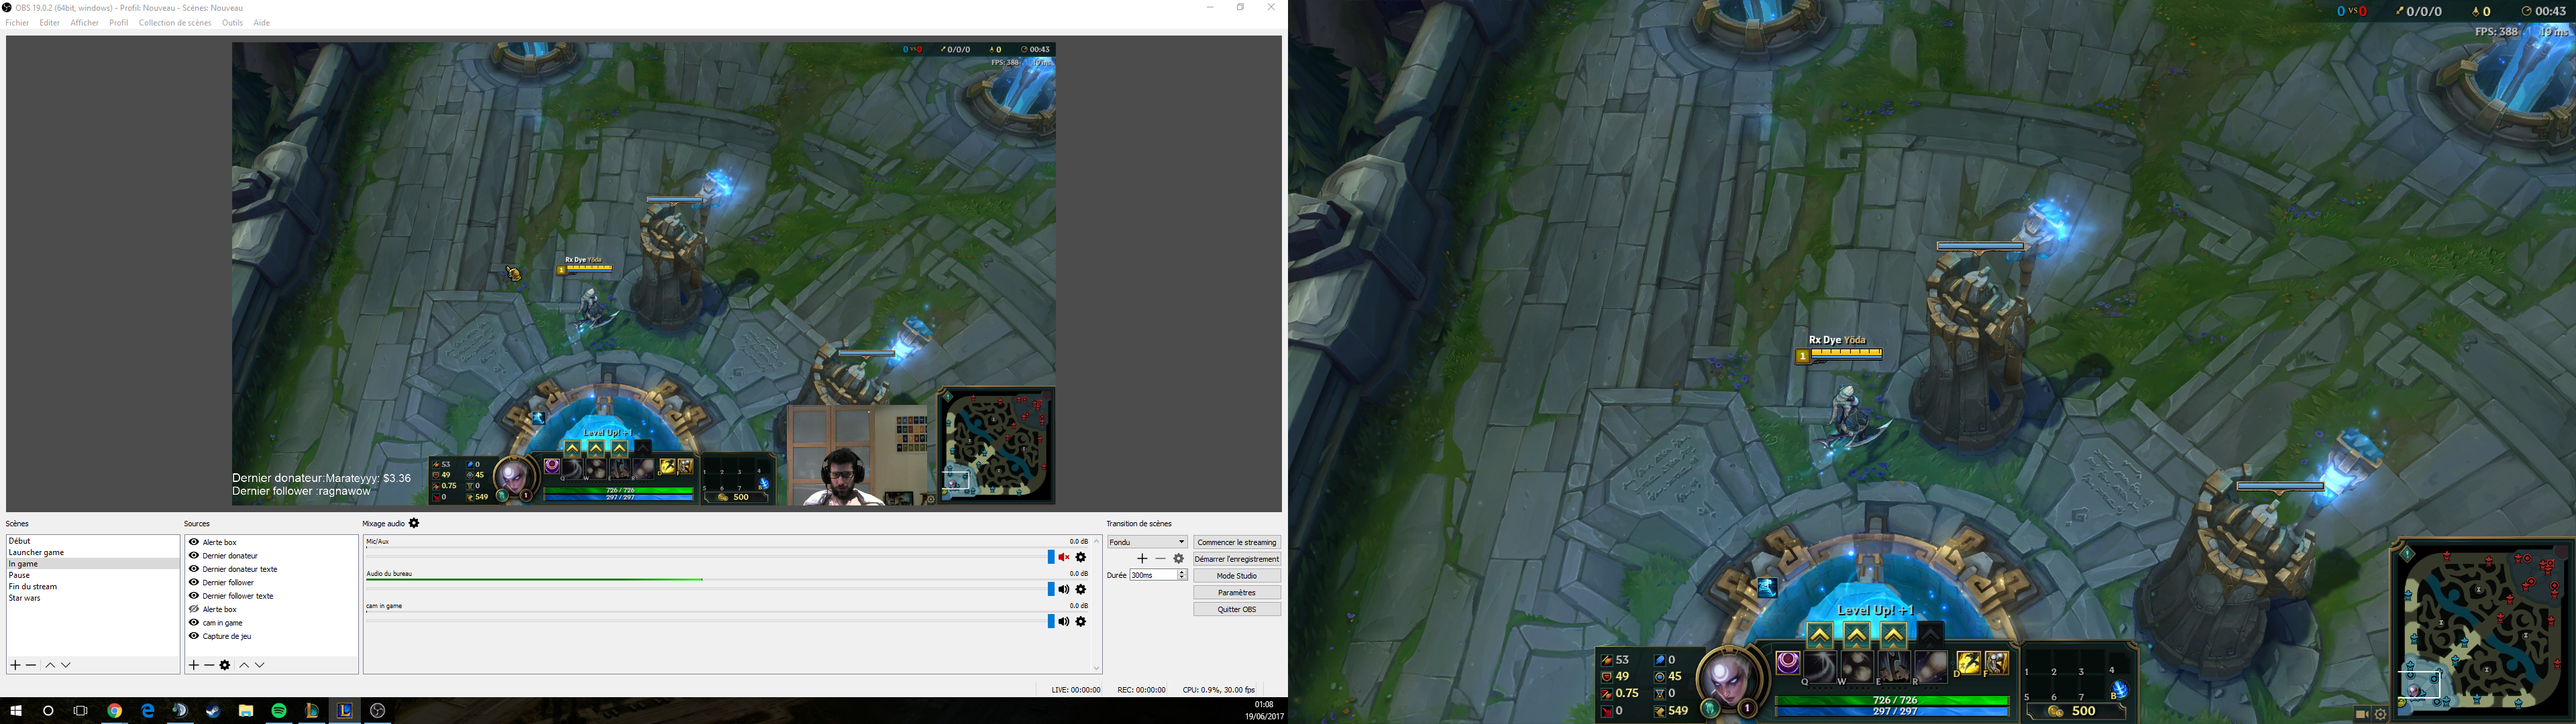The height and width of the screenshot is (724, 2576).
Task: Open source properties gear in Sources panel
Action: (x=225, y=665)
